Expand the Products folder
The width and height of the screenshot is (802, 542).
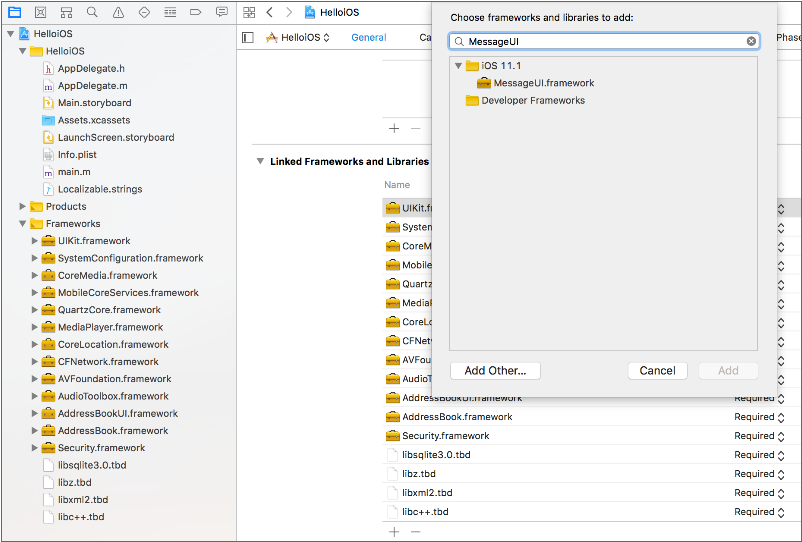tap(23, 206)
